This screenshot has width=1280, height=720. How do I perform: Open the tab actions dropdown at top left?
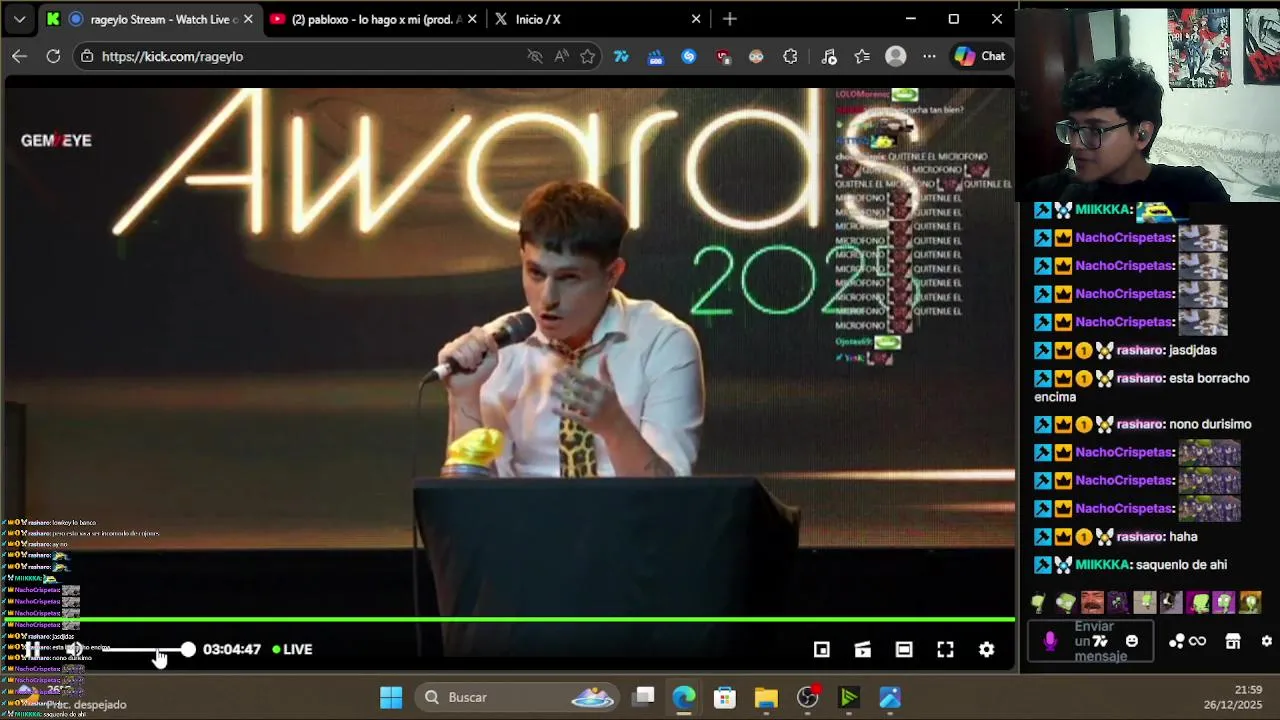(19, 19)
